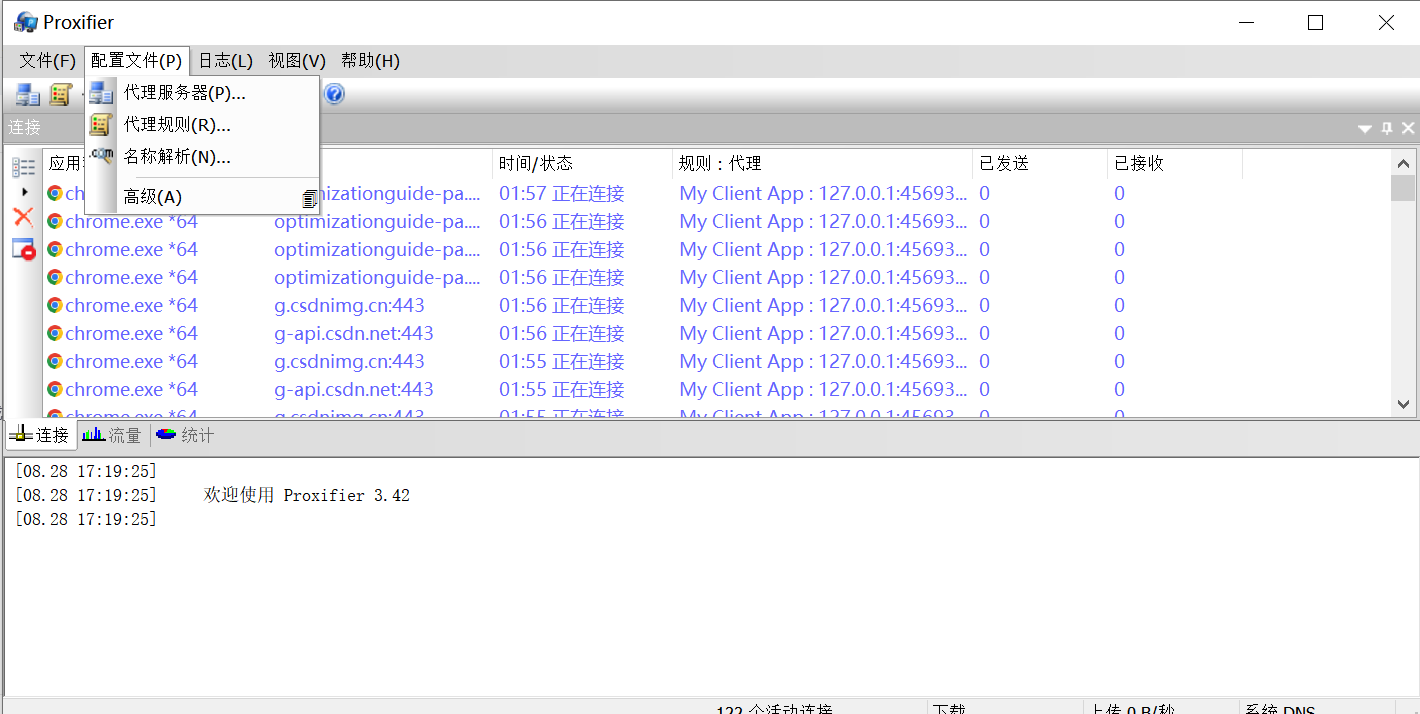
Task: Click Chrome icon of g.csdnimg.cn 01:56 row
Action: tap(55, 305)
